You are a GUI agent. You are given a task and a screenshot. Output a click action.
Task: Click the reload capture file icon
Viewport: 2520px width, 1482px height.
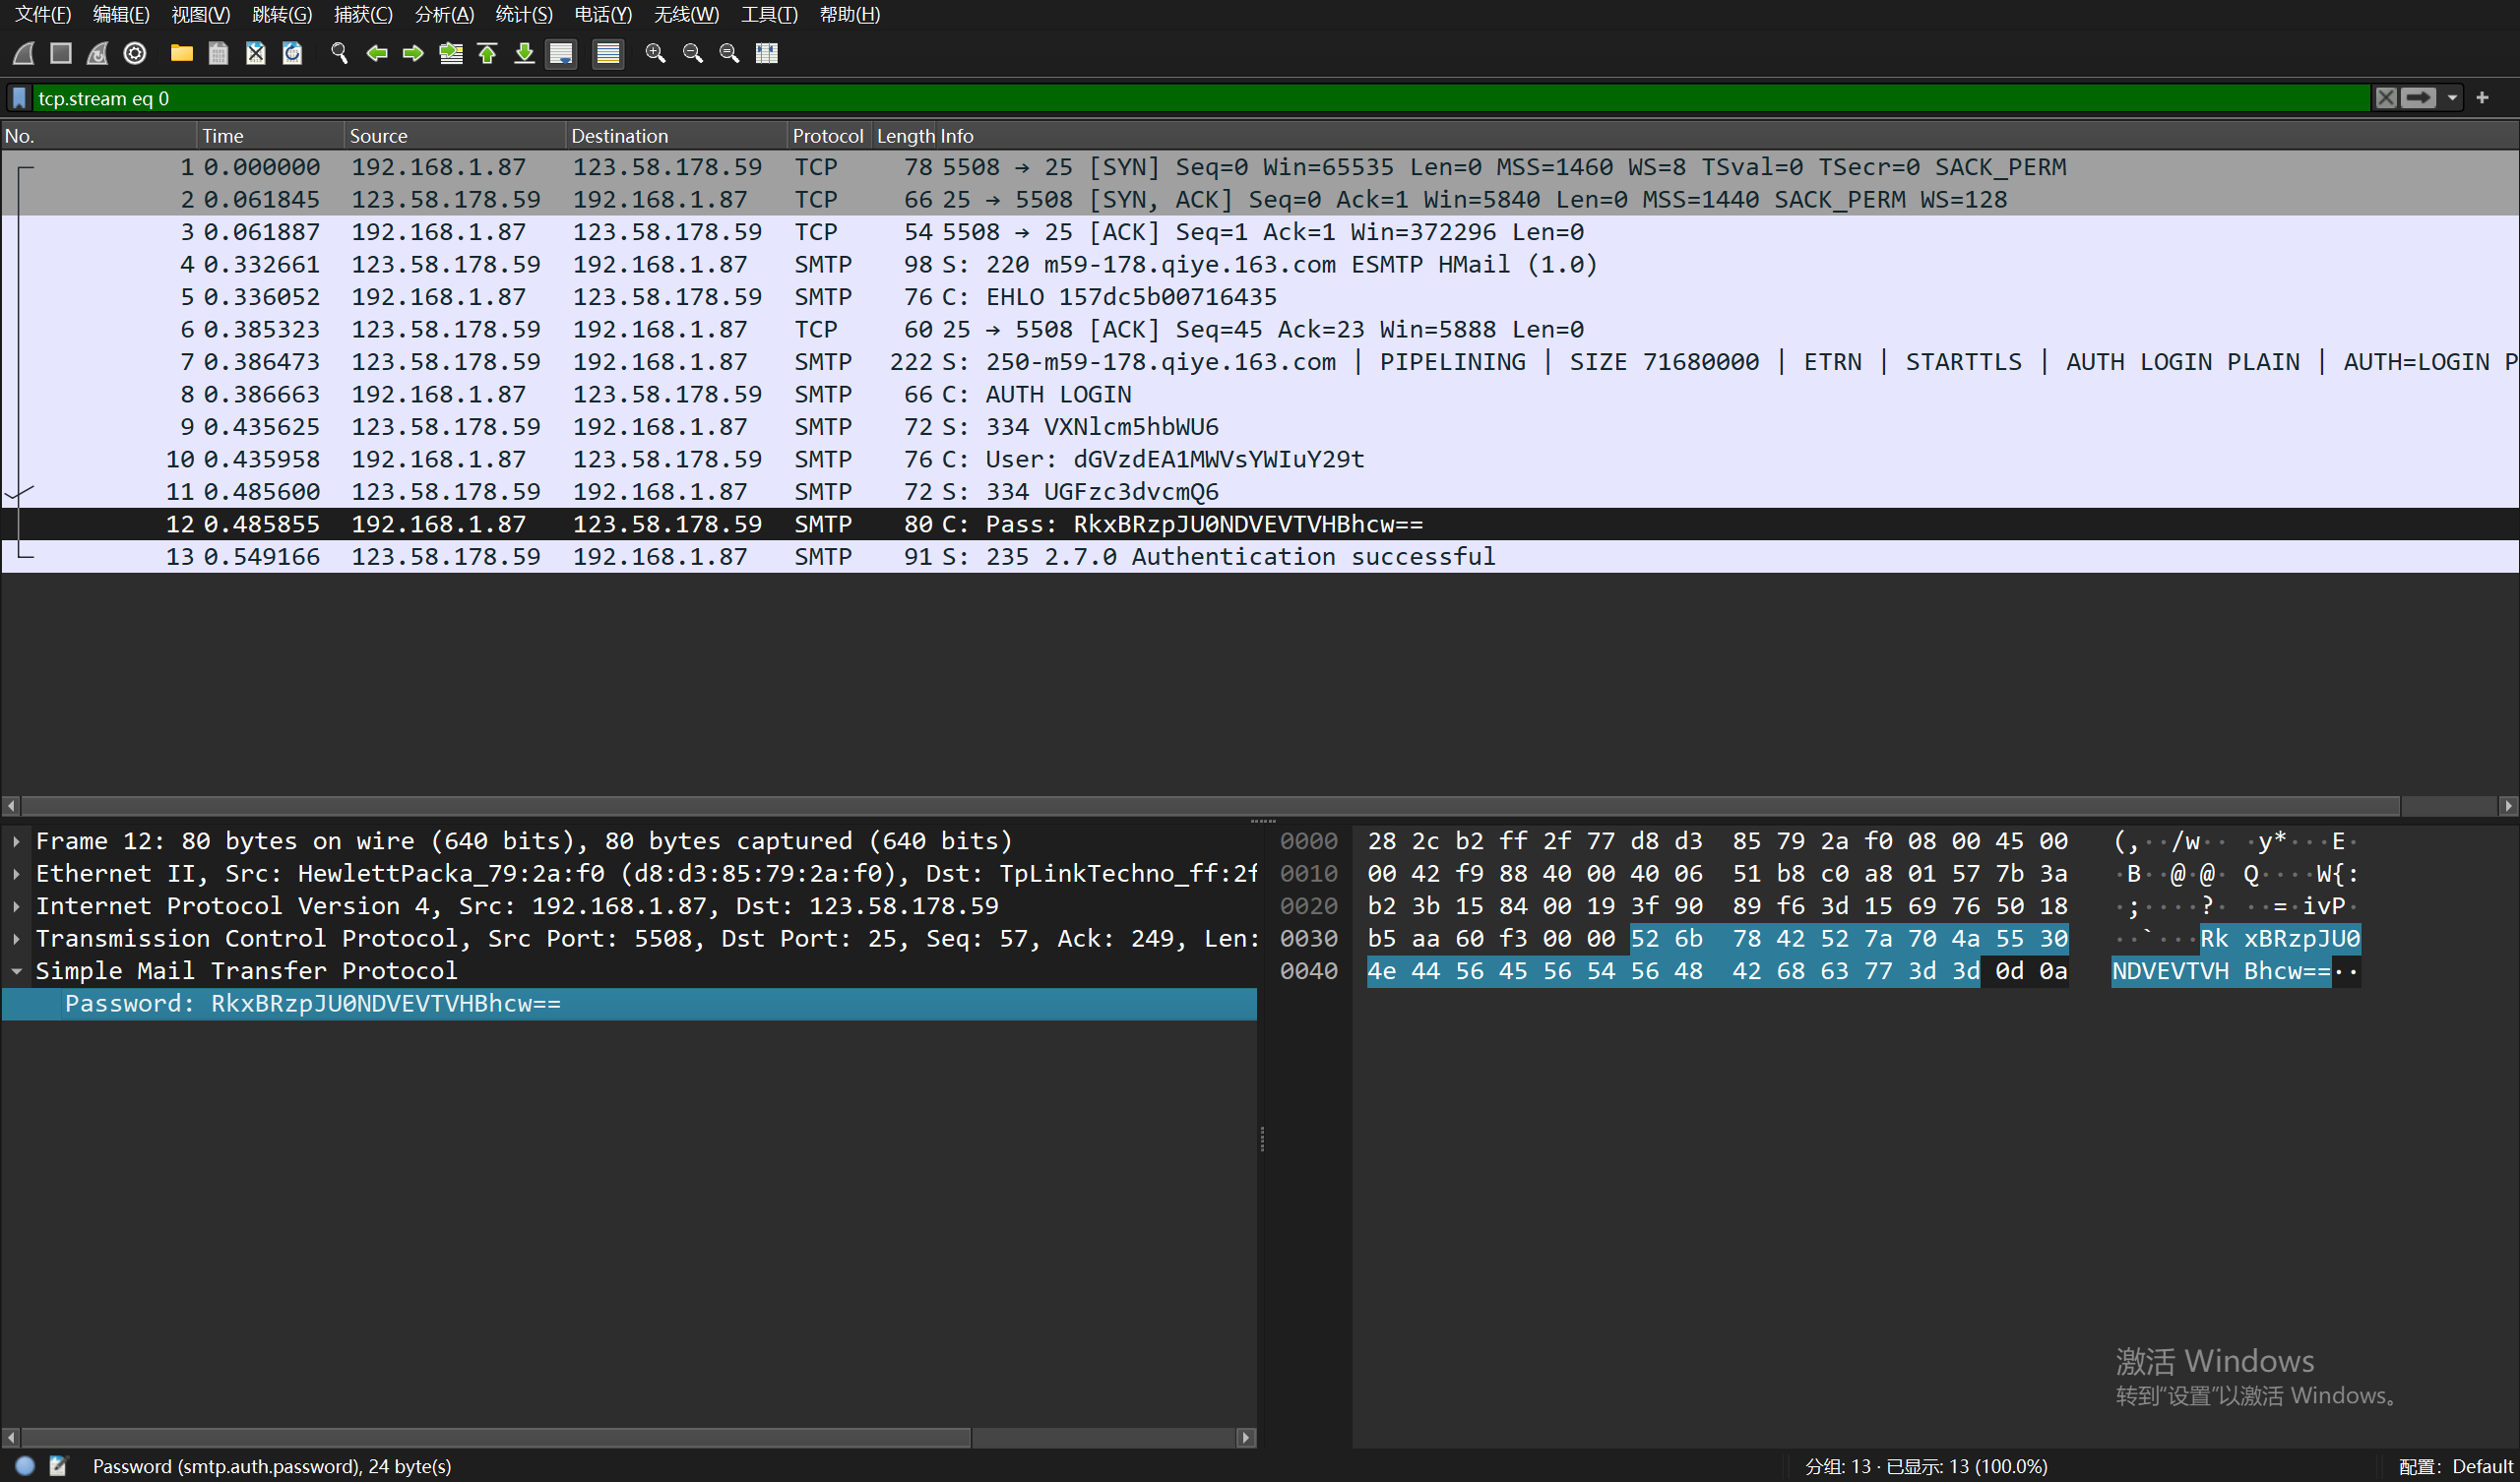click(292, 53)
